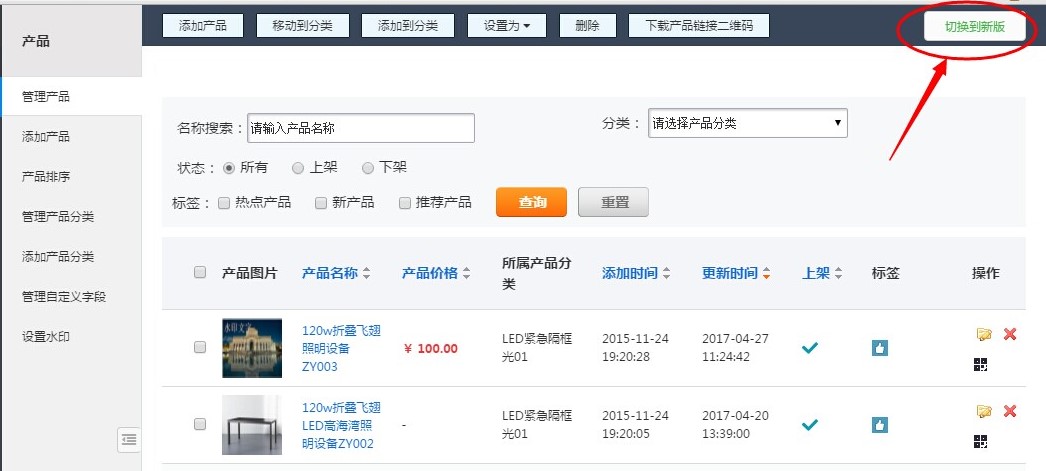
Task: Click 上架 checkmark icon for product ZY002
Action: (810, 425)
